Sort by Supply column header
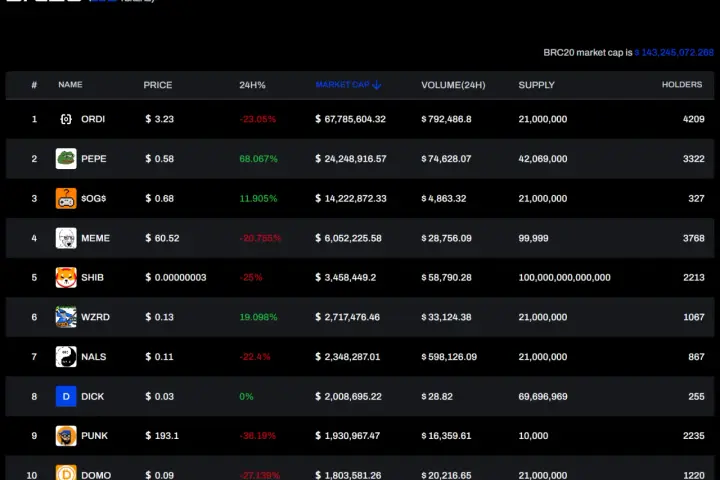 click(536, 85)
